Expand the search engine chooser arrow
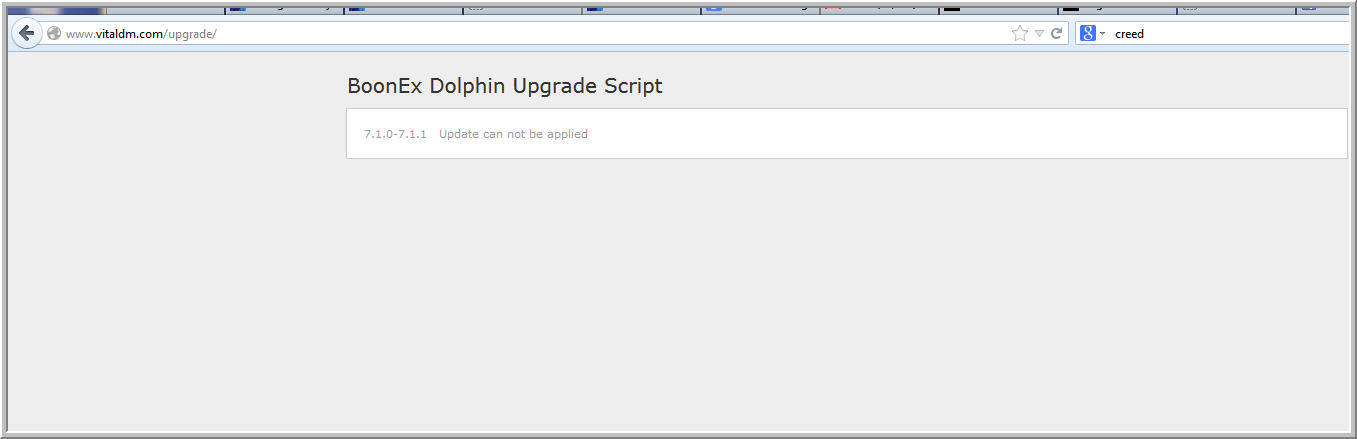1357x439 pixels. click(x=1102, y=33)
